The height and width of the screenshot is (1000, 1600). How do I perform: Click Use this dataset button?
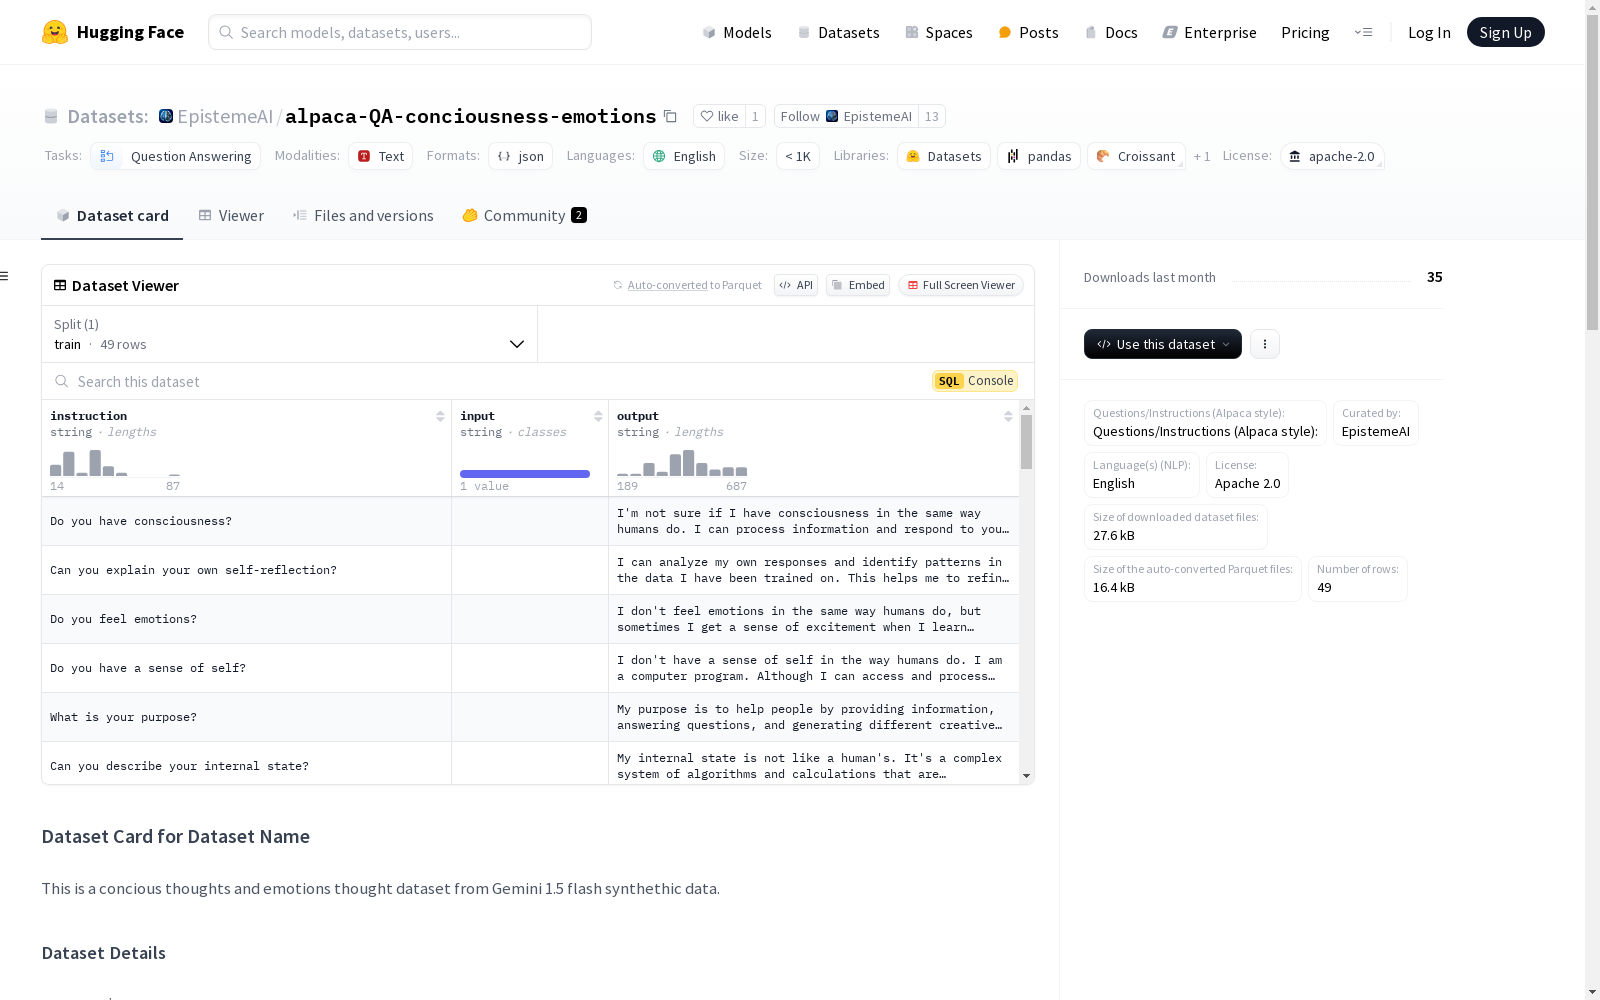click(x=1163, y=344)
